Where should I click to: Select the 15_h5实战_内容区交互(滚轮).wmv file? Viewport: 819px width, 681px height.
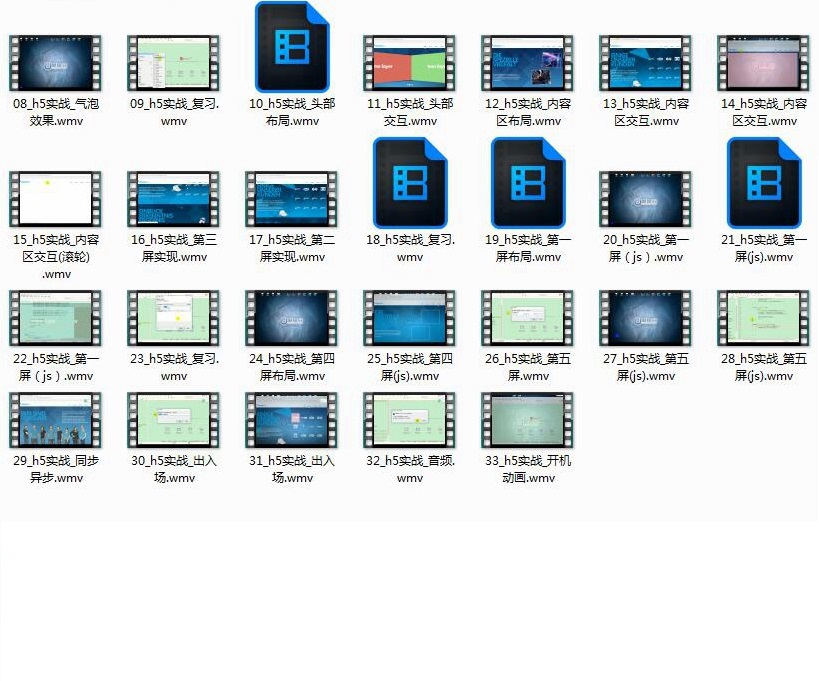point(55,199)
